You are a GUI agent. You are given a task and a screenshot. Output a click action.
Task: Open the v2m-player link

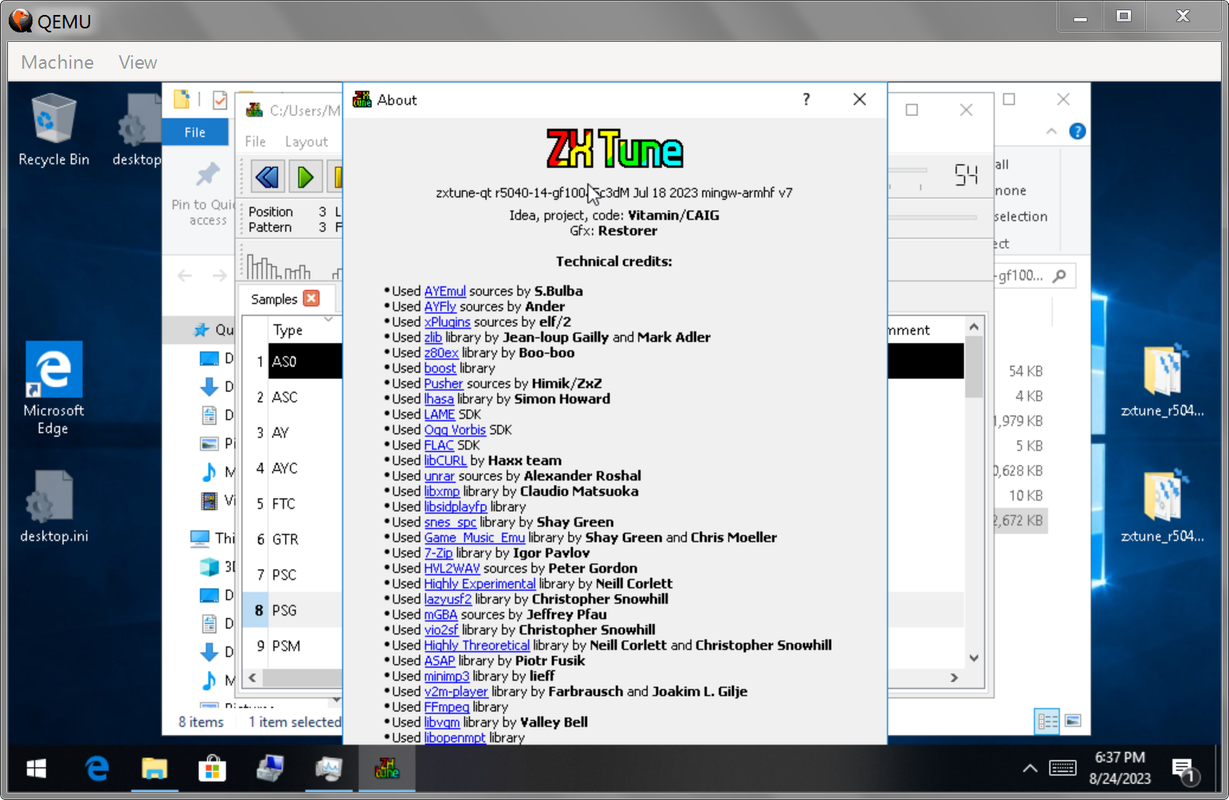click(x=456, y=691)
